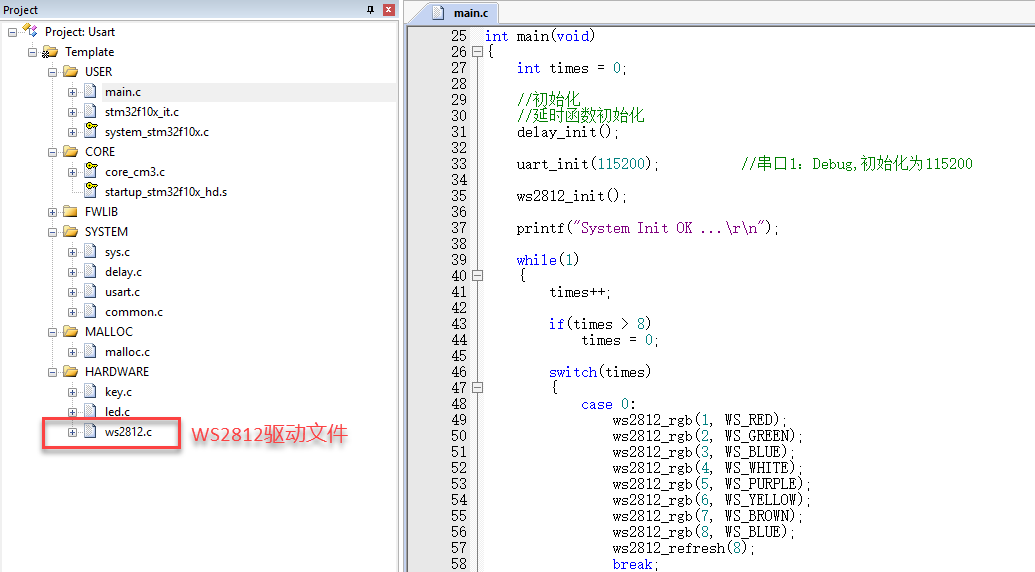The width and height of the screenshot is (1035, 572).
Task: Click the Template target folder icon
Action: pos(50,51)
